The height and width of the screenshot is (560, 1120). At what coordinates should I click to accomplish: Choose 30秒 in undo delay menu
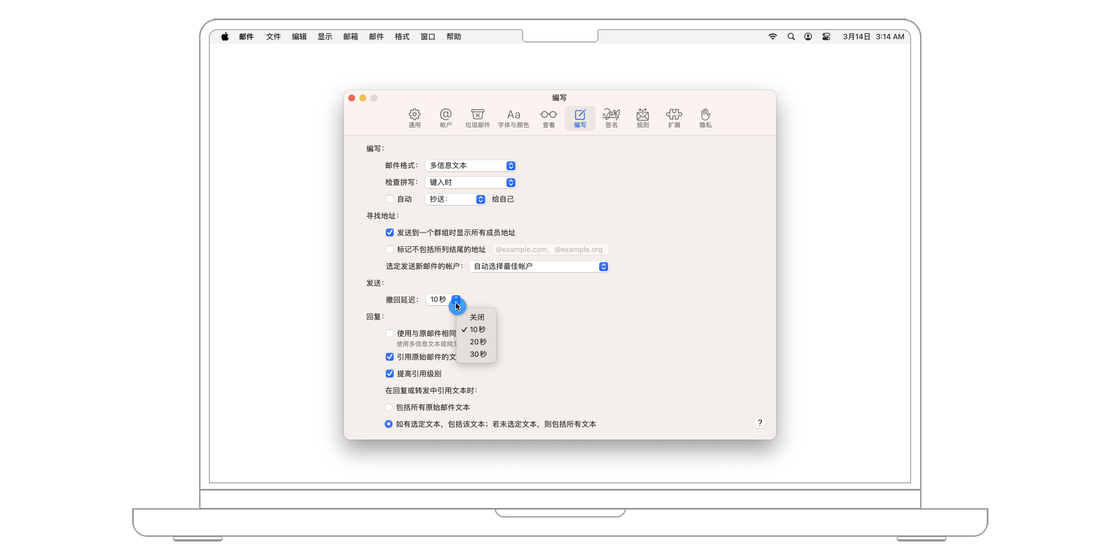click(x=476, y=354)
